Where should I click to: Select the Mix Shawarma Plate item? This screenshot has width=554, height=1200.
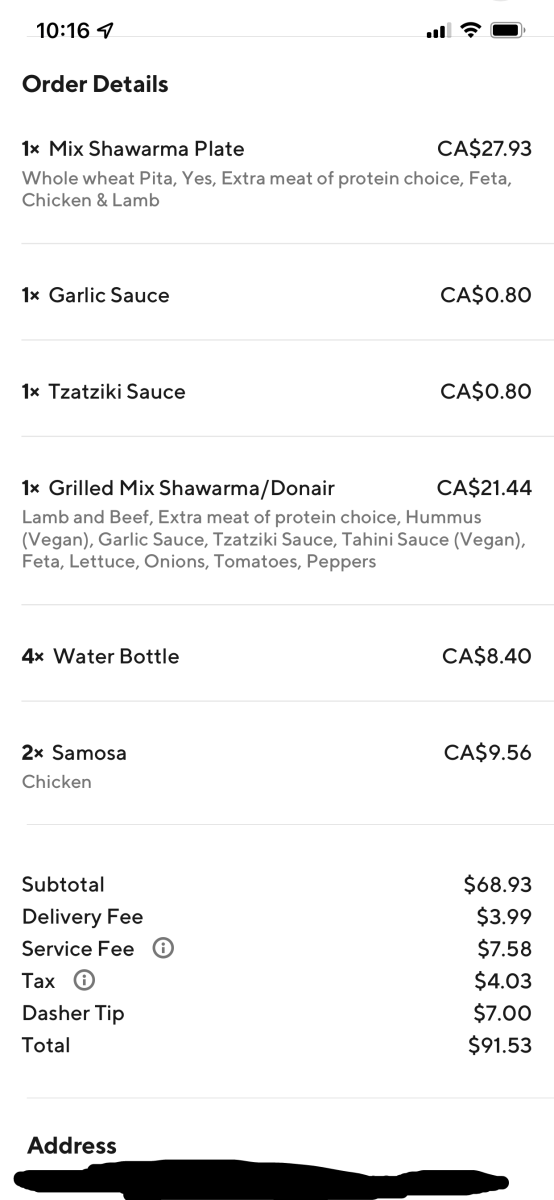click(x=277, y=174)
